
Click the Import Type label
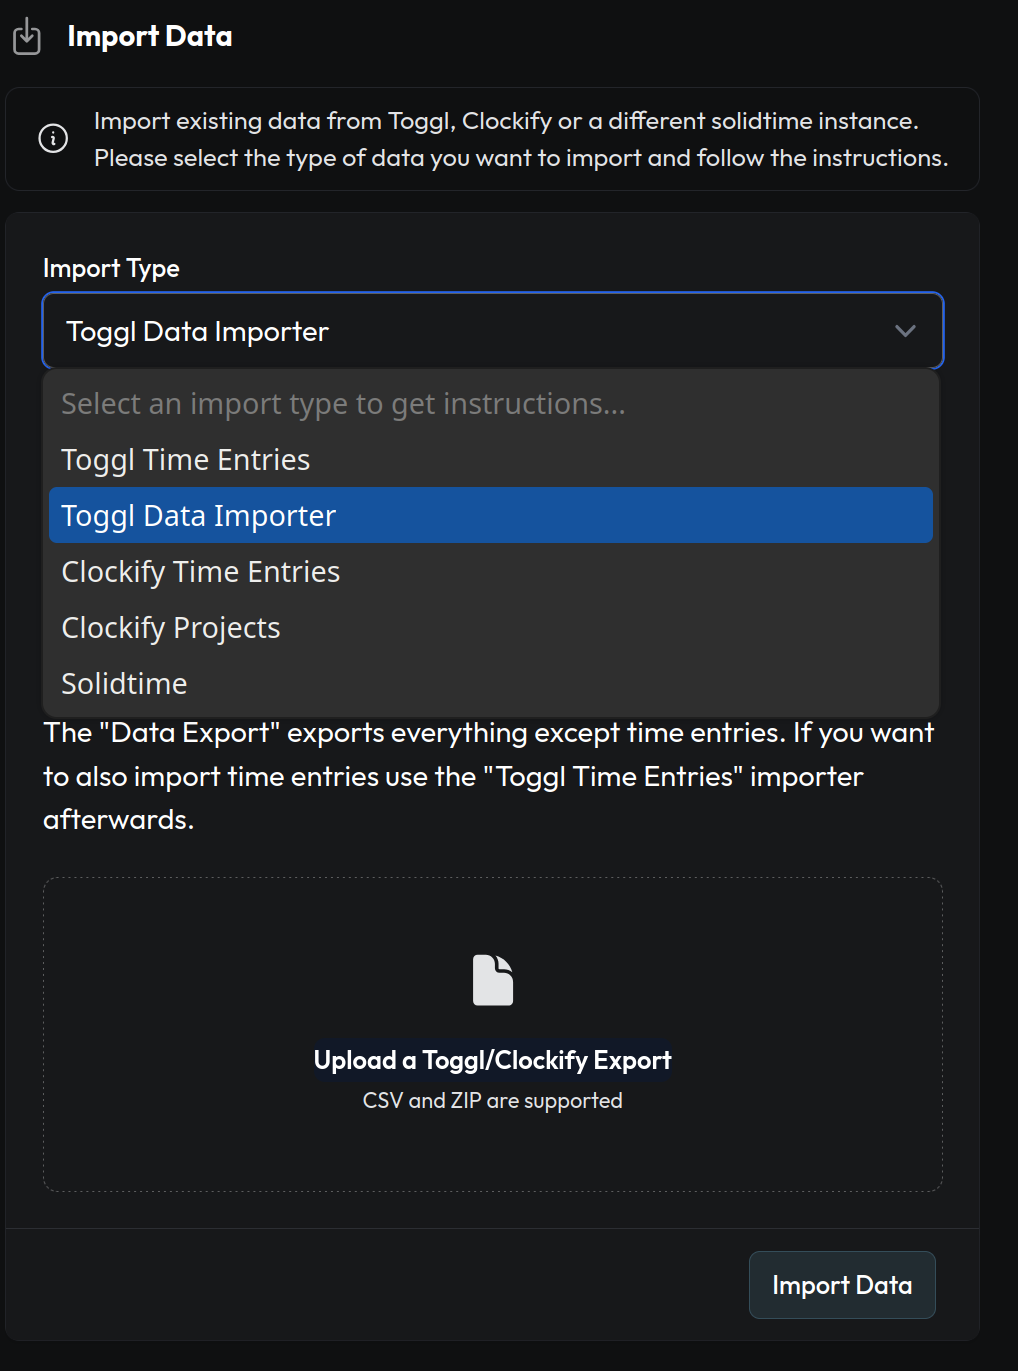click(110, 267)
